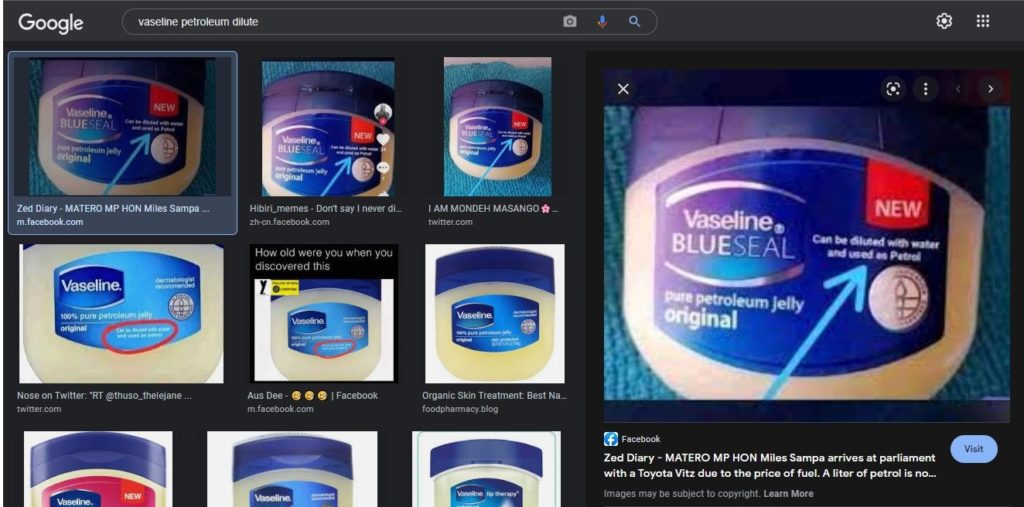Screen dimensions: 1024x507
Task: Open the Aus Dee Facebook meme thumbnail
Action: click(x=324, y=314)
